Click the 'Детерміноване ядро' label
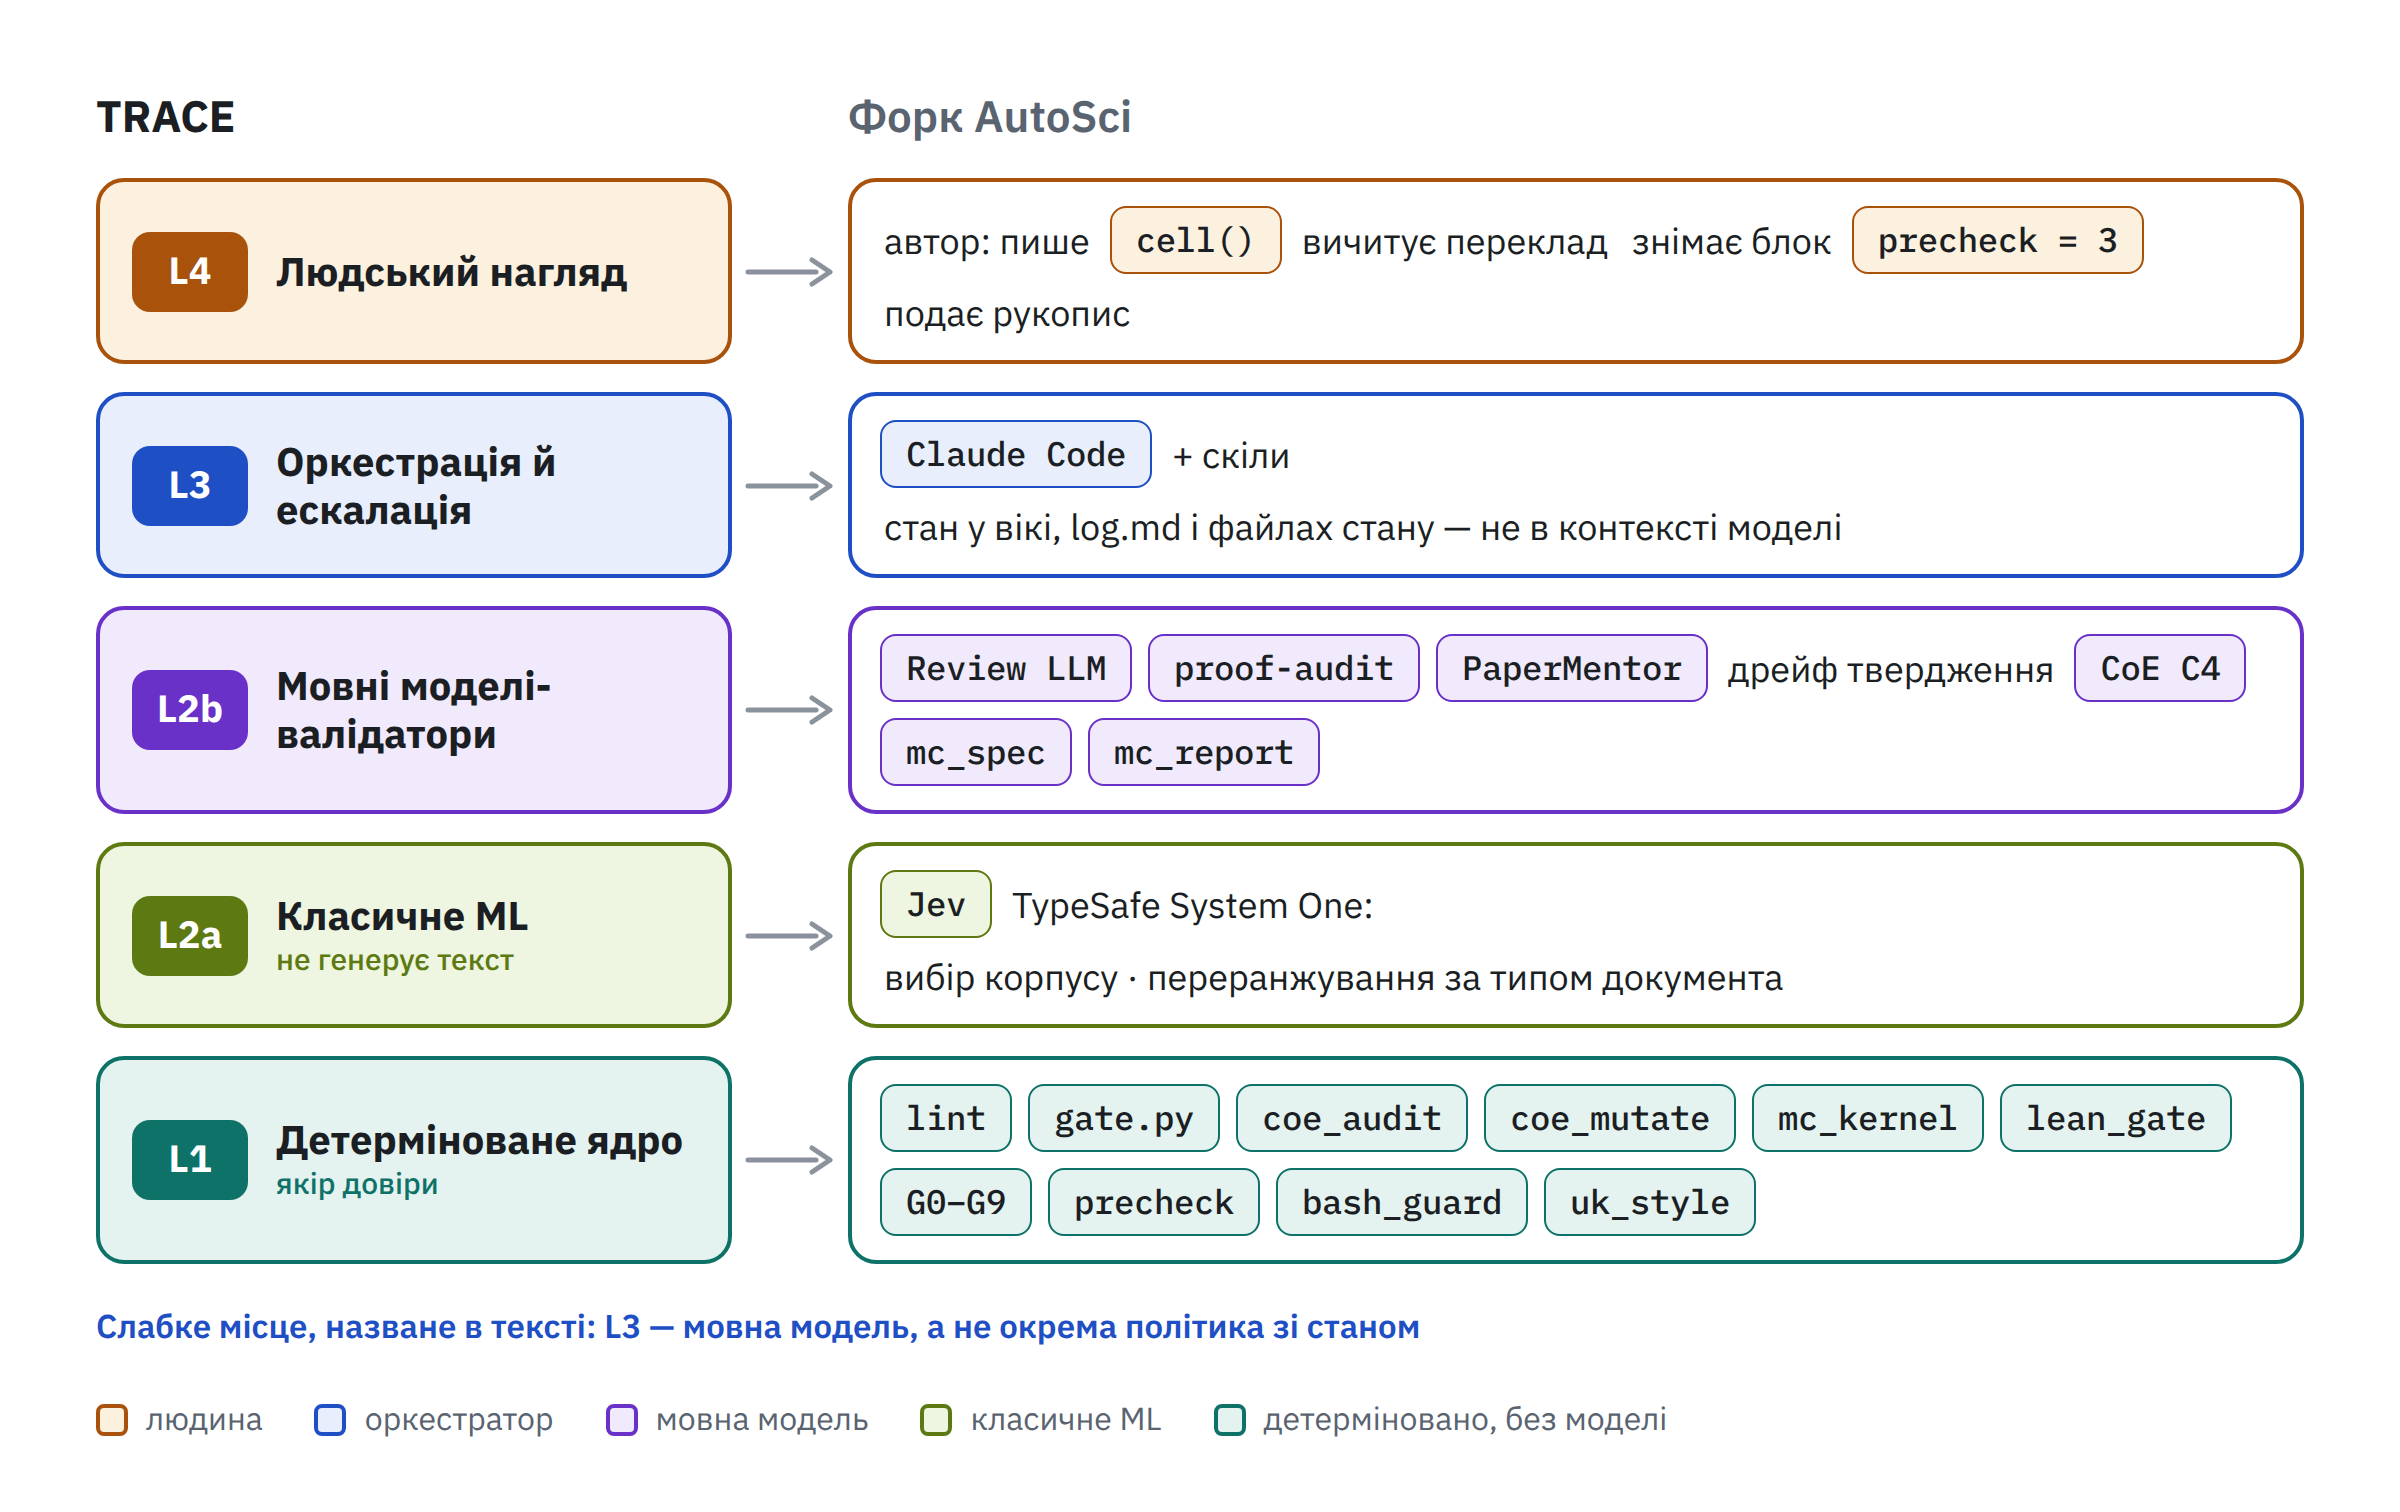This screenshot has width=2400, height=1512. click(x=480, y=1141)
